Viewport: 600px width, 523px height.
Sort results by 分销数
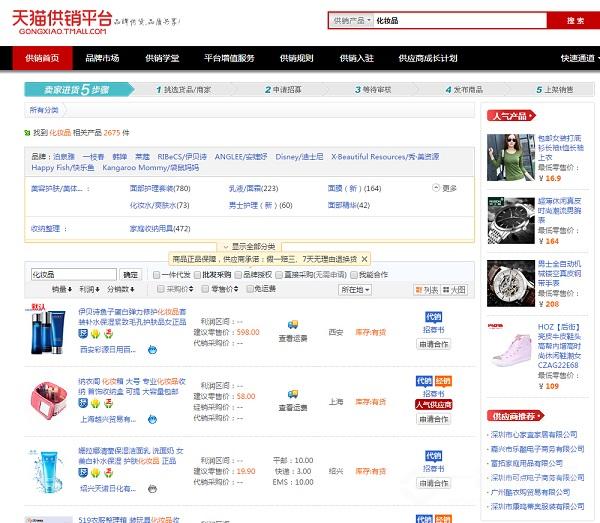(121, 289)
